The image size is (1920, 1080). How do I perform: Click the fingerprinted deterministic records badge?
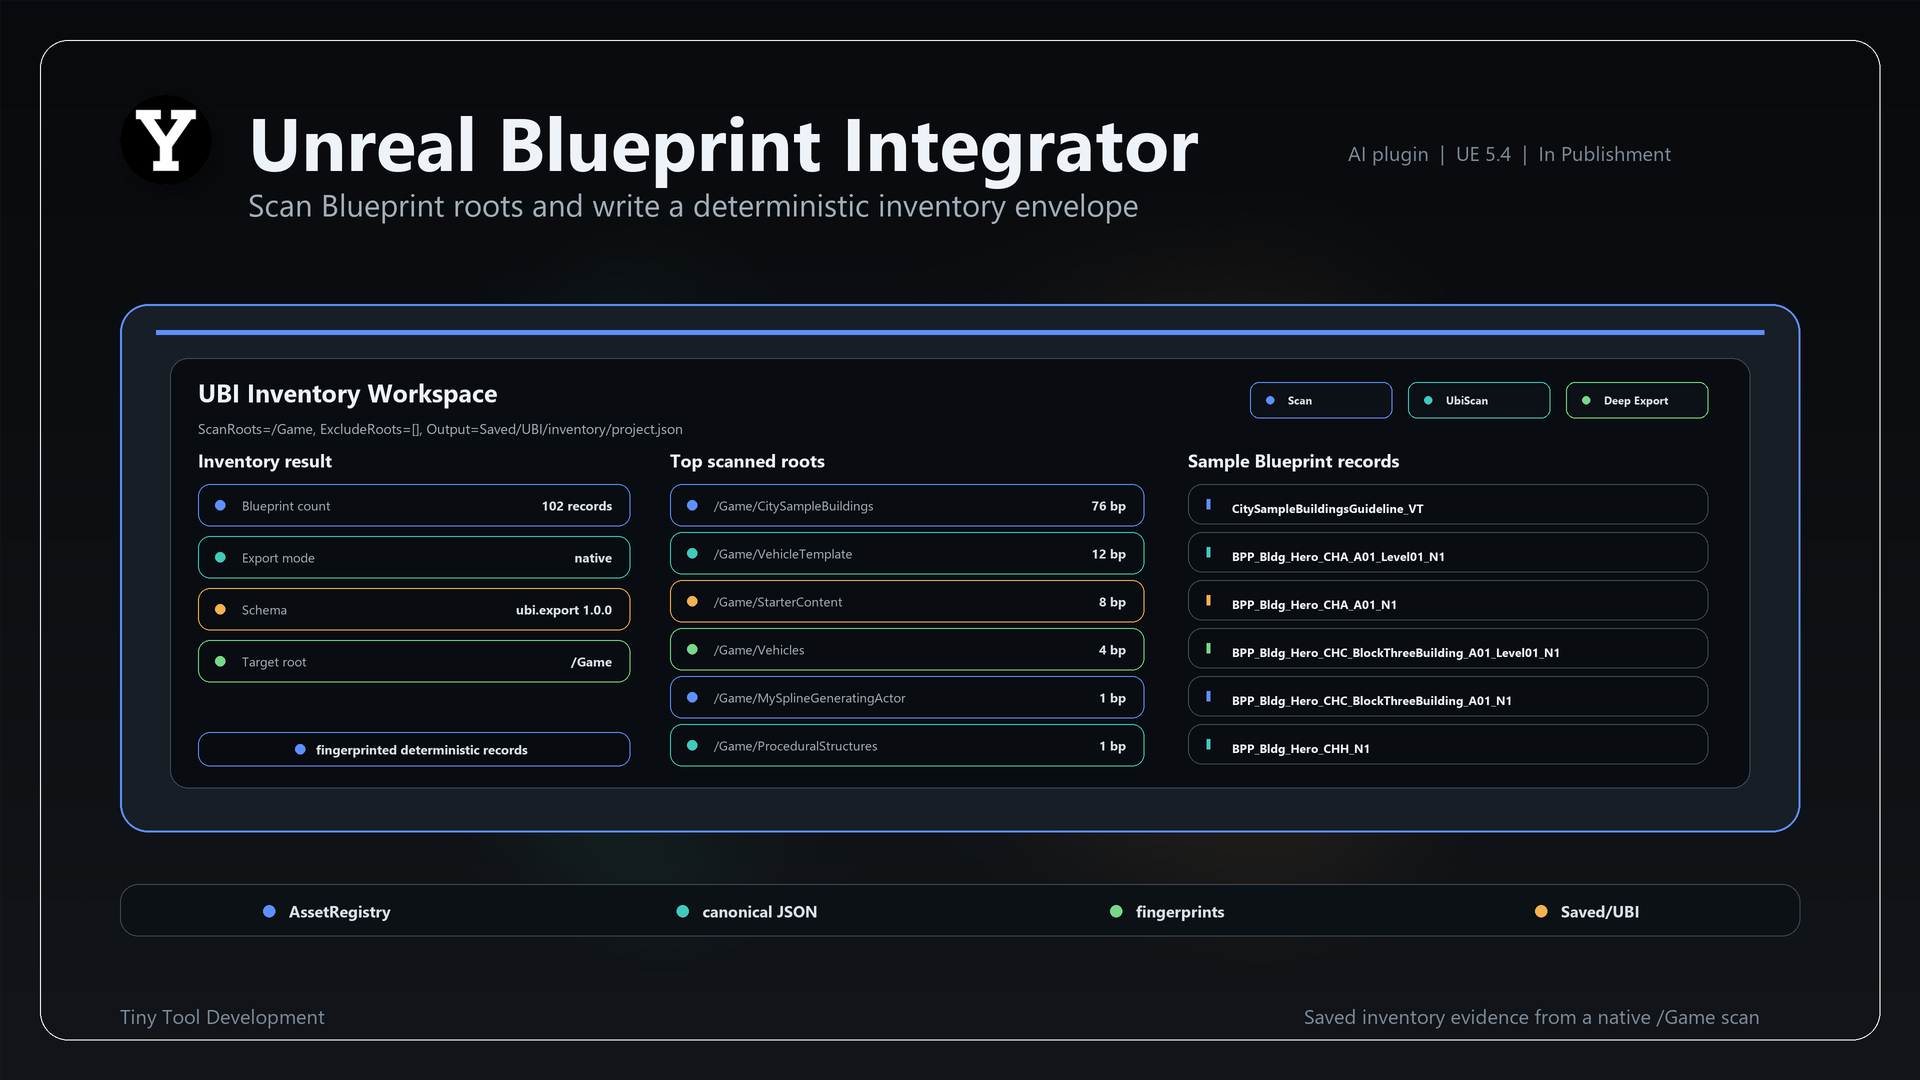(x=414, y=750)
